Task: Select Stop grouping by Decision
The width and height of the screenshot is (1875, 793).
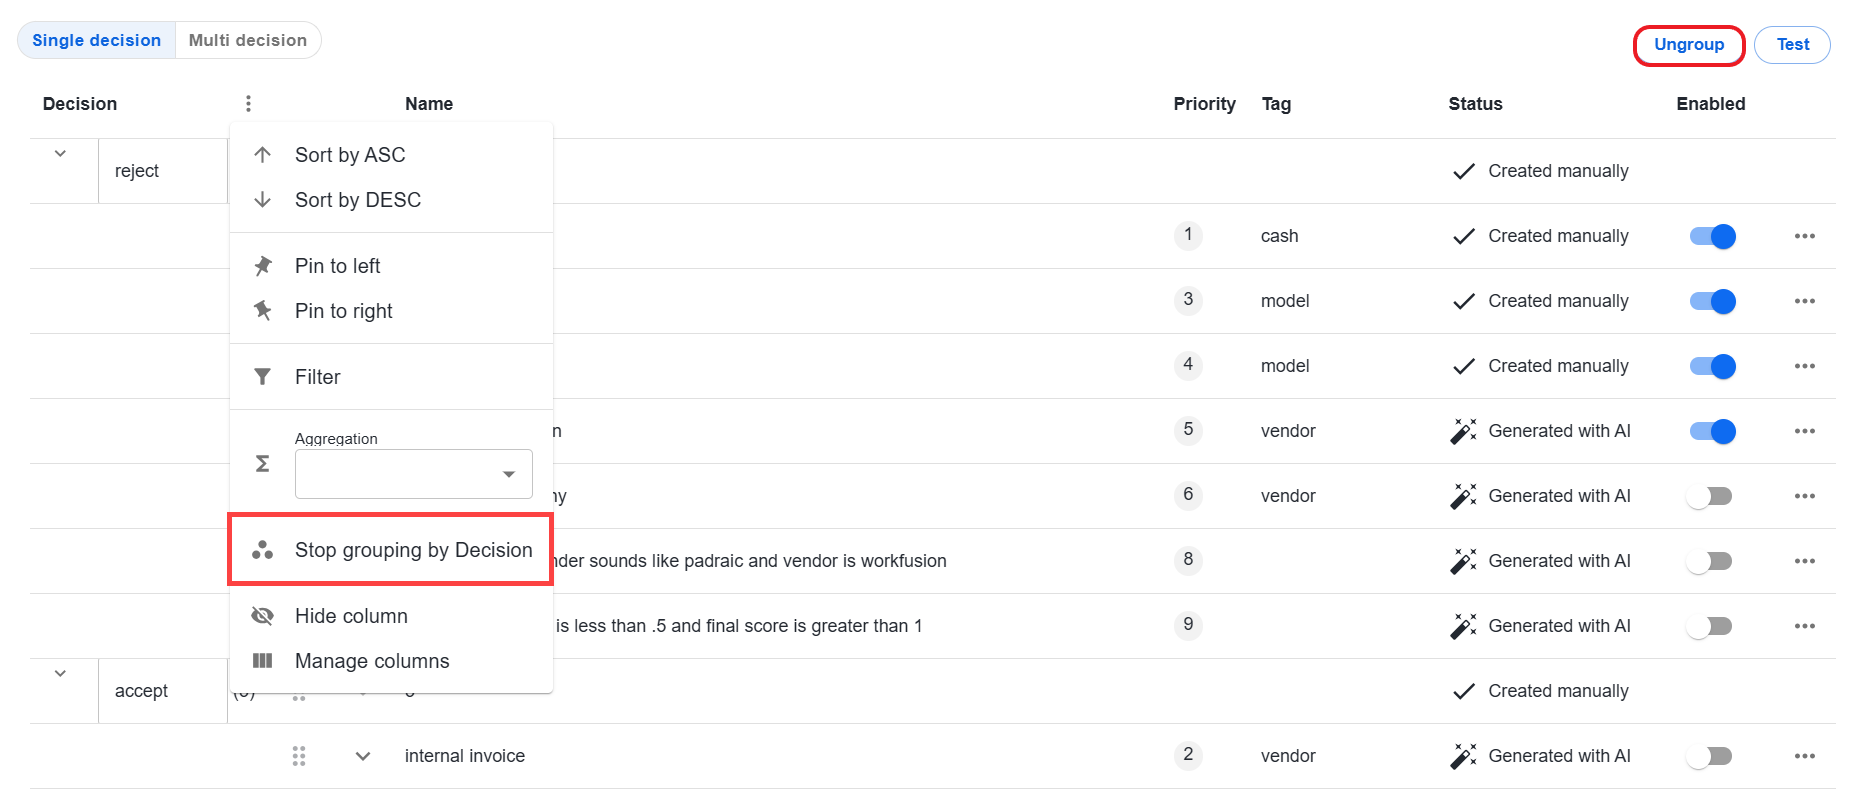Action: click(x=391, y=550)
